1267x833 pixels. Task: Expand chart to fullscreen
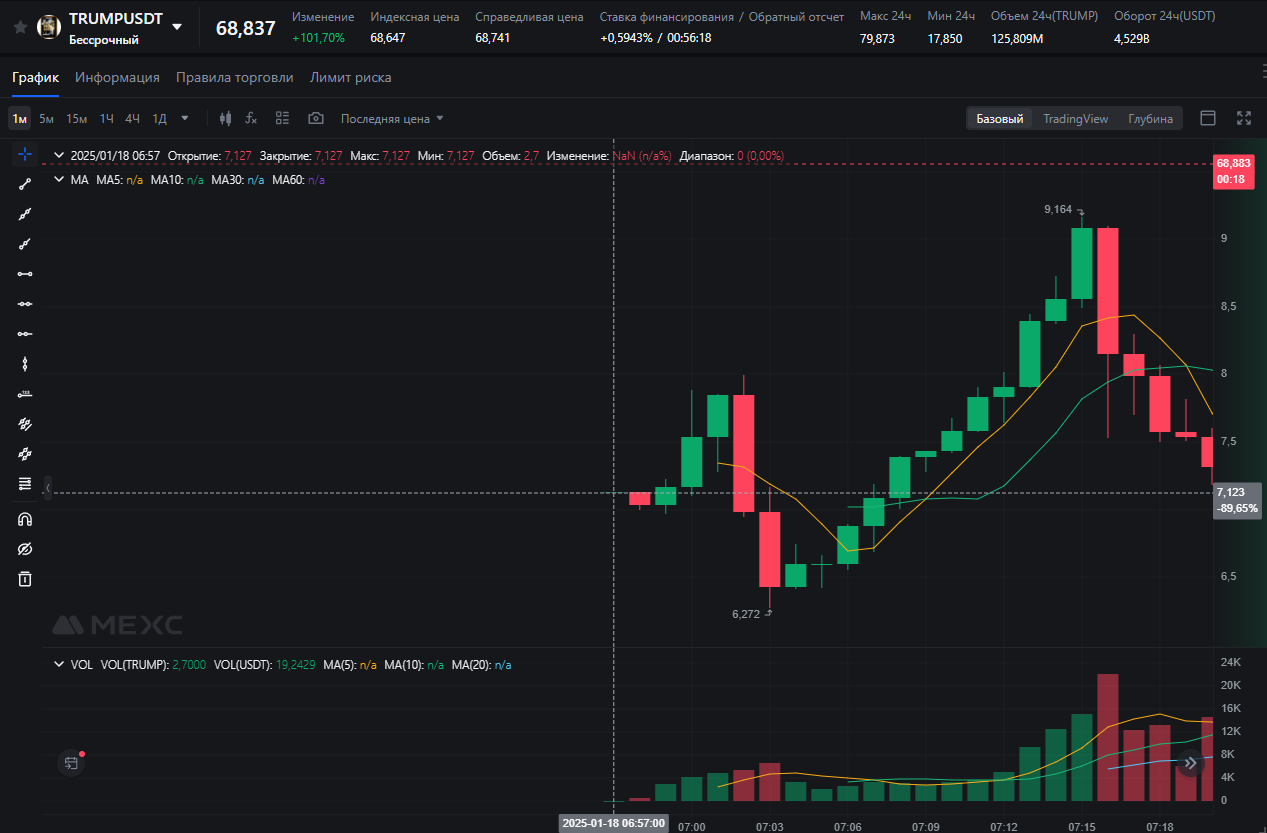(1244, 118)
